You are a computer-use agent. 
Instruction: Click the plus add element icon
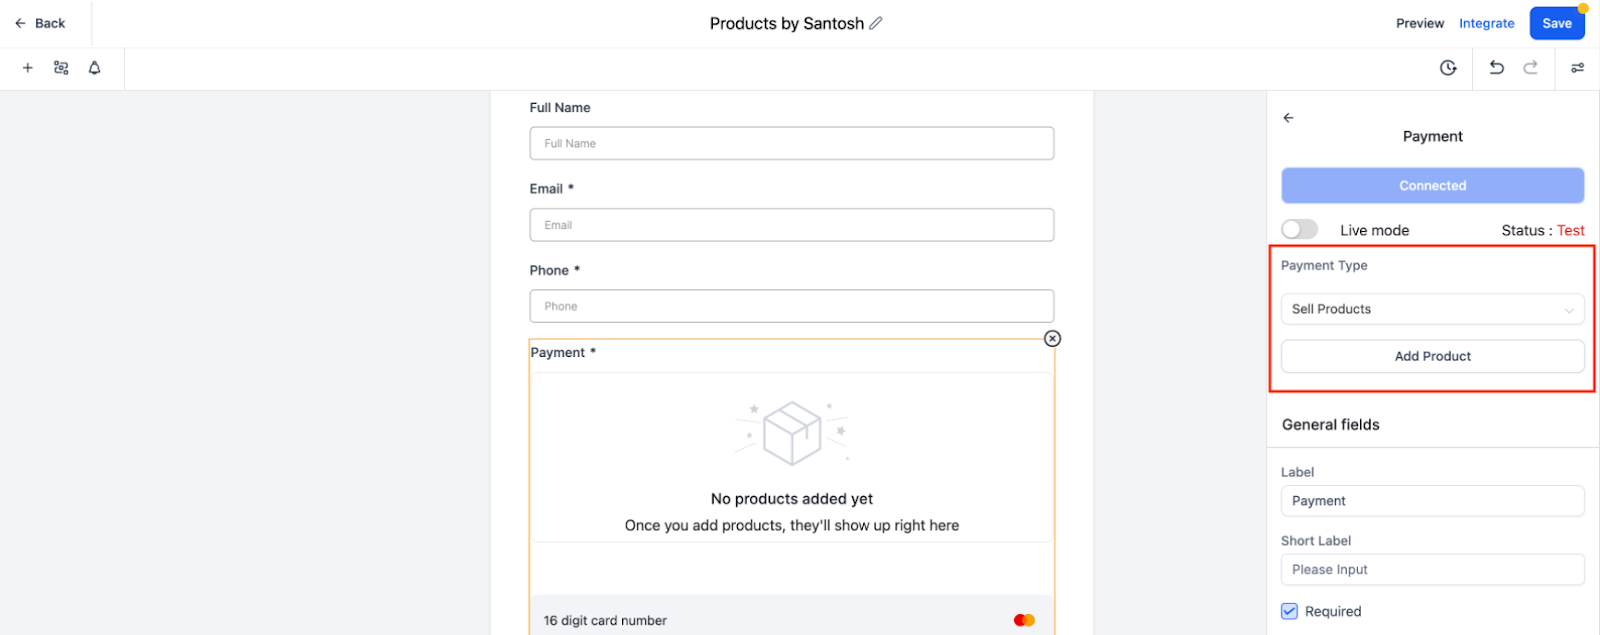28,68
